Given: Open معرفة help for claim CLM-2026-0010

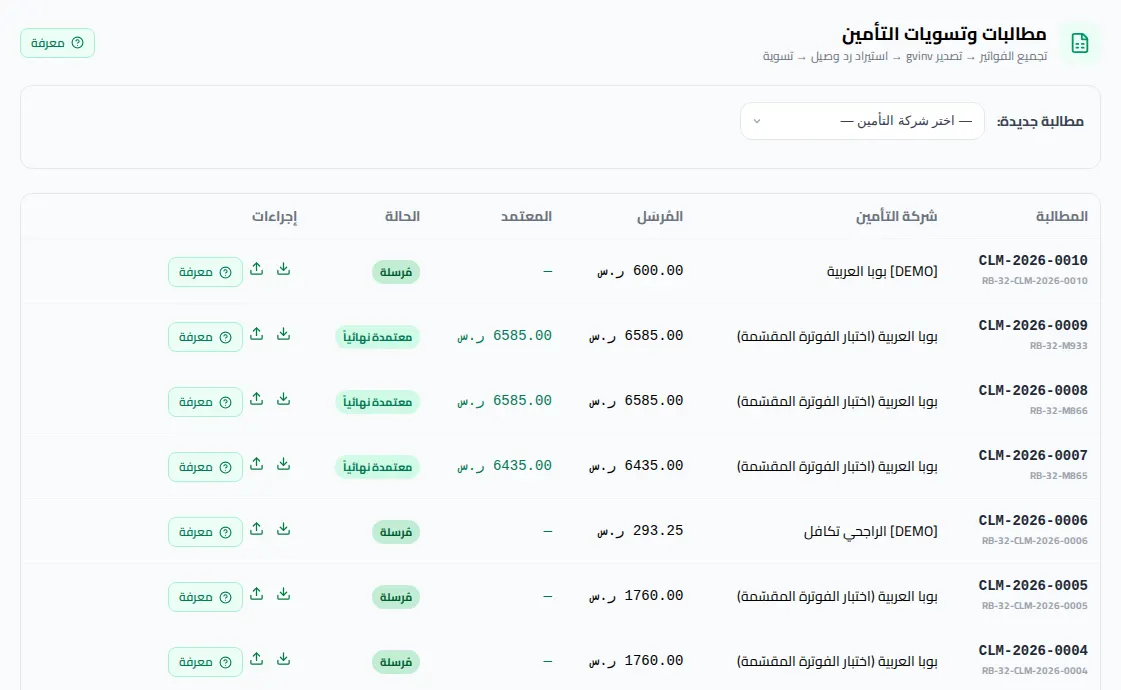Looking at the screenshot, I should 205,272.
